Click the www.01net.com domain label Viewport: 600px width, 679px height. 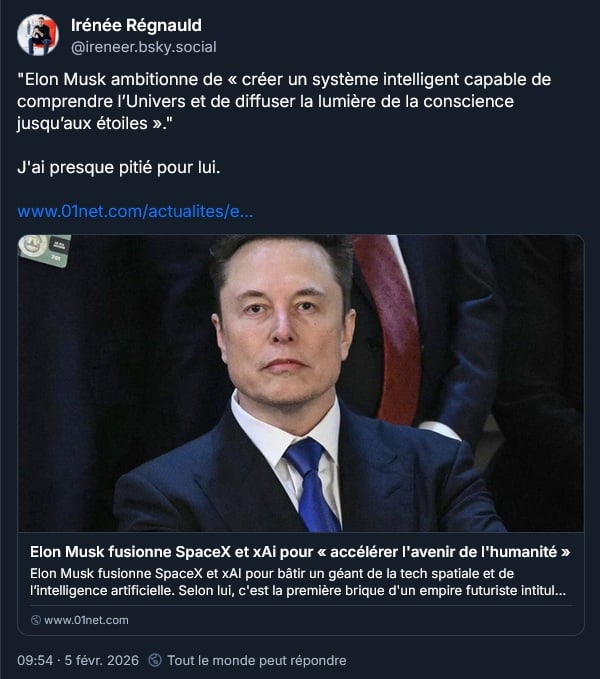[x=86, y=620]
